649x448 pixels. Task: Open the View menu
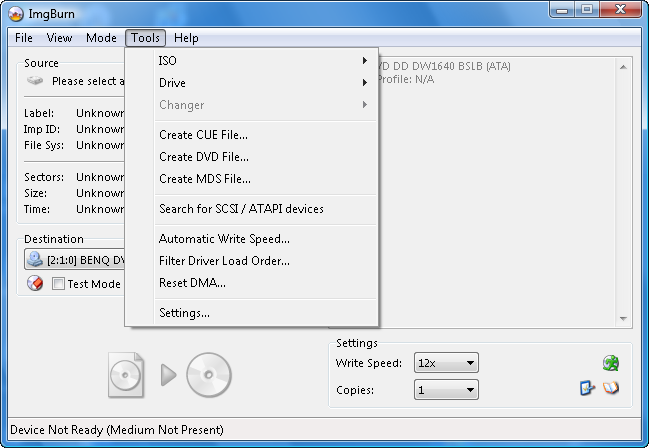click(59, 38)
